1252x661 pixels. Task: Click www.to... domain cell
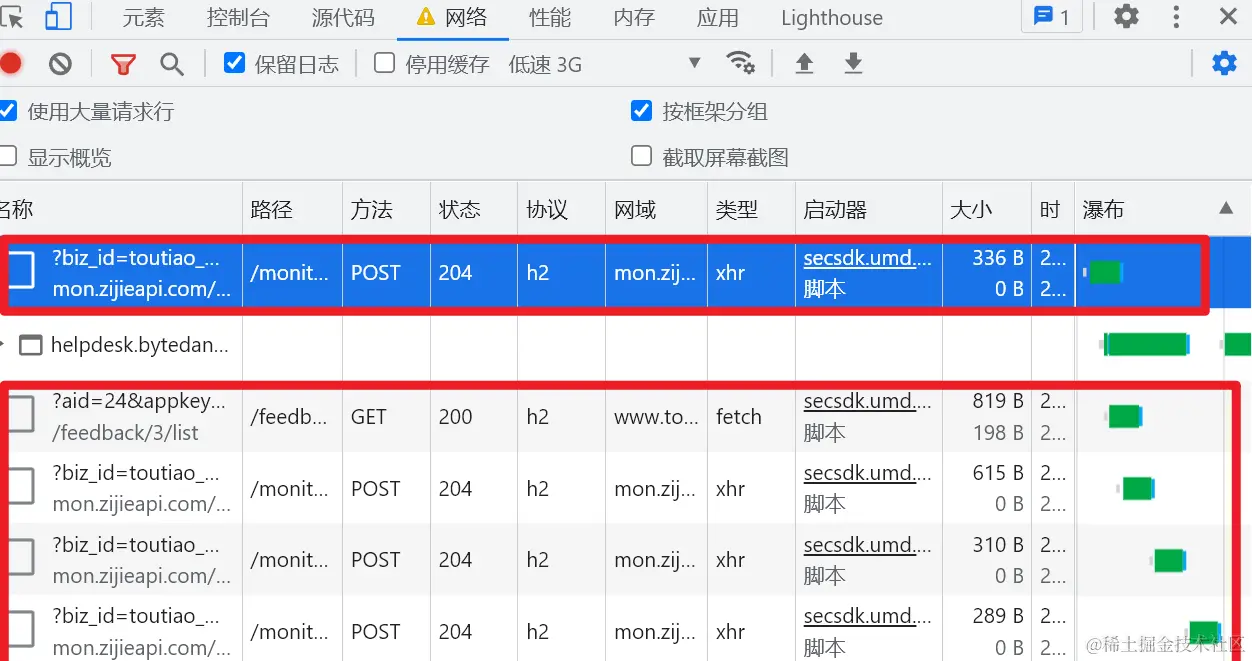(655, 416)
